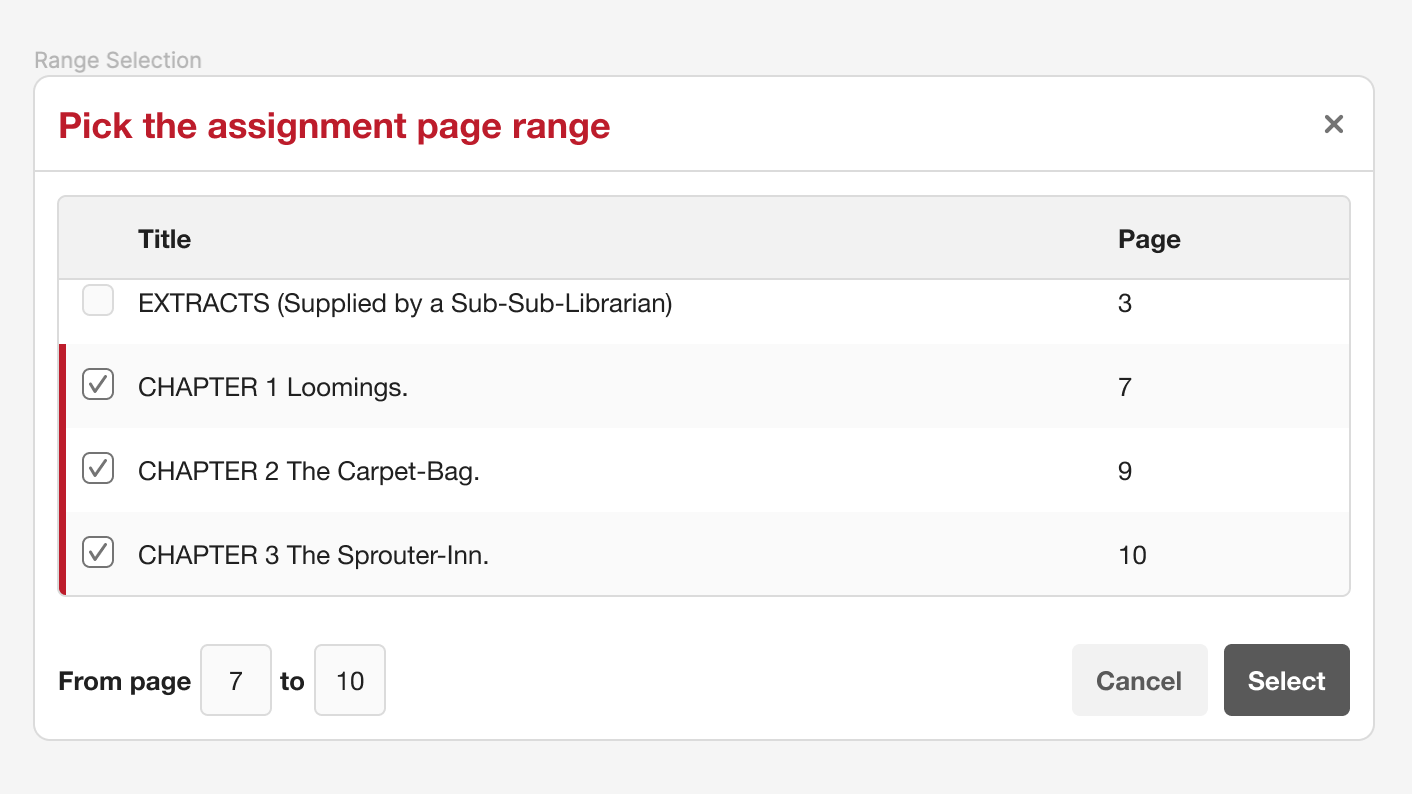
Task: Click the Cancel button
Action: (1139, 680)
